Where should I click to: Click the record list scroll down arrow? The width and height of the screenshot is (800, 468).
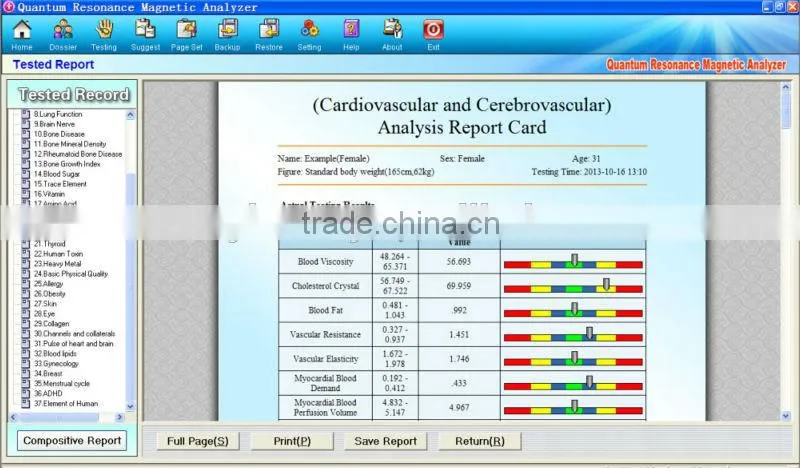(130, 407)
